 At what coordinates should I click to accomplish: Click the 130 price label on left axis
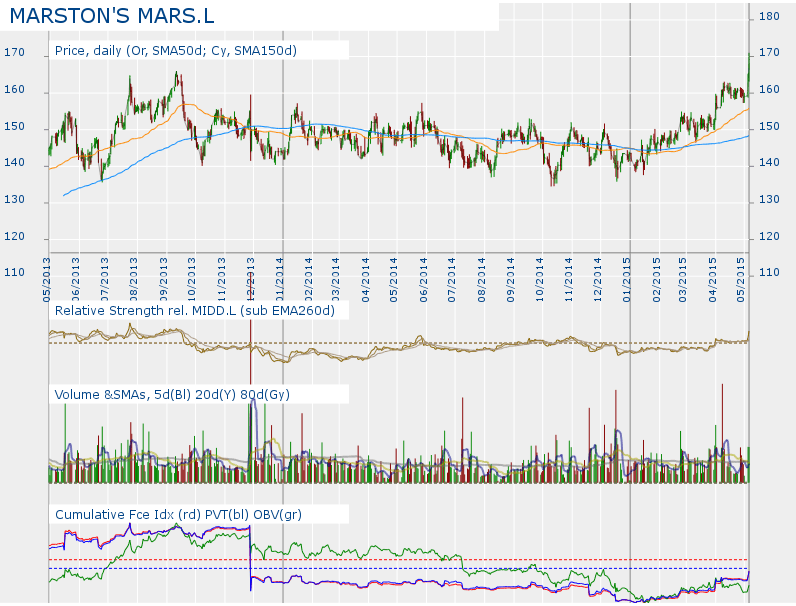pos(14,199)
